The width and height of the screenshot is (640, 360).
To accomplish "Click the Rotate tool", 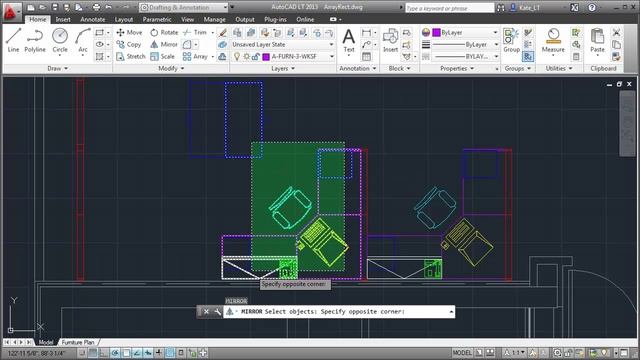I will pyautogui.click(x=164, y=32).
